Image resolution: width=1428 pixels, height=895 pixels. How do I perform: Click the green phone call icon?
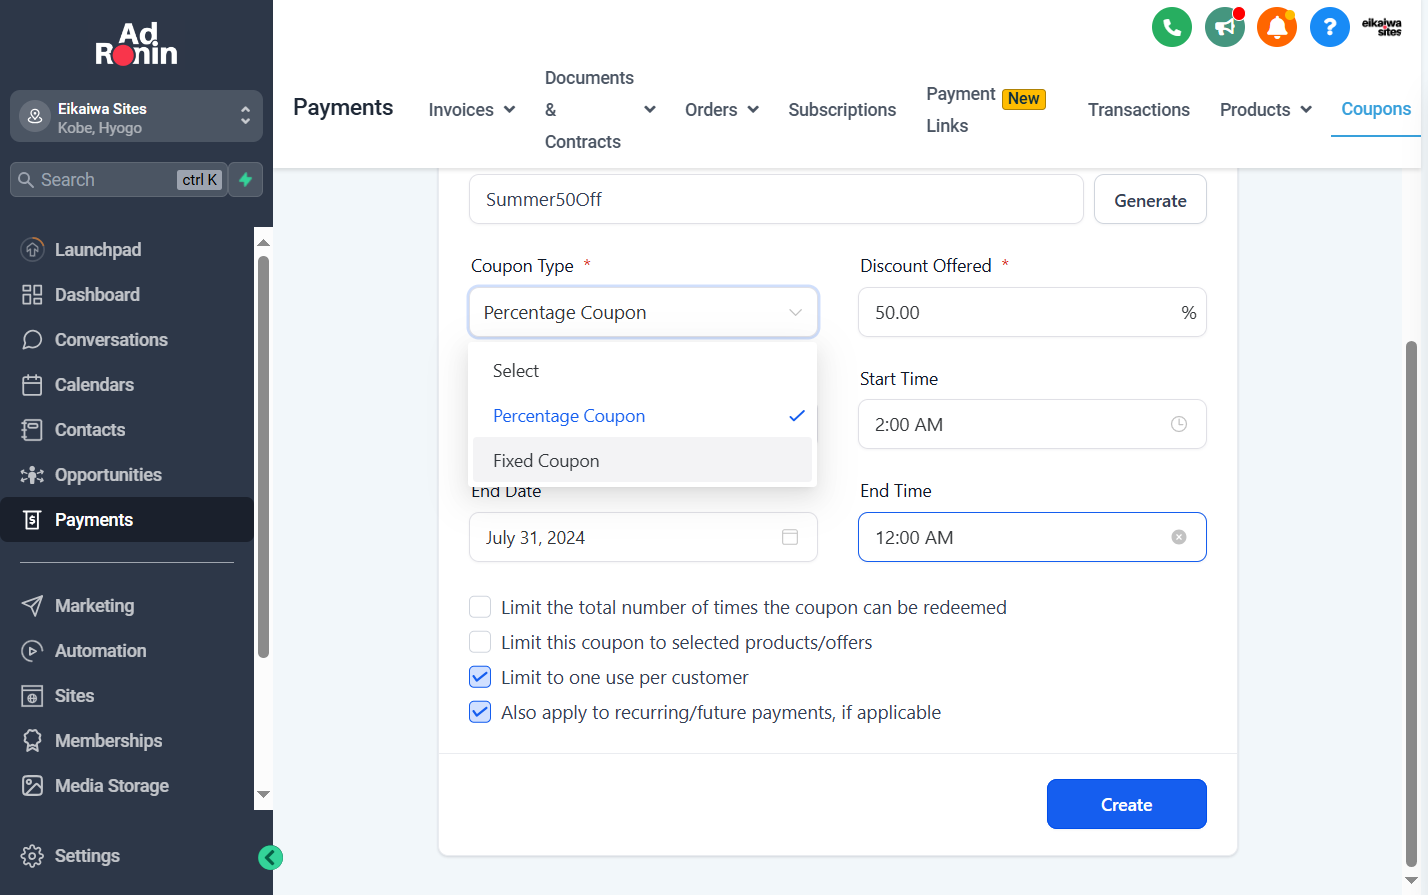coord(1171,27)
